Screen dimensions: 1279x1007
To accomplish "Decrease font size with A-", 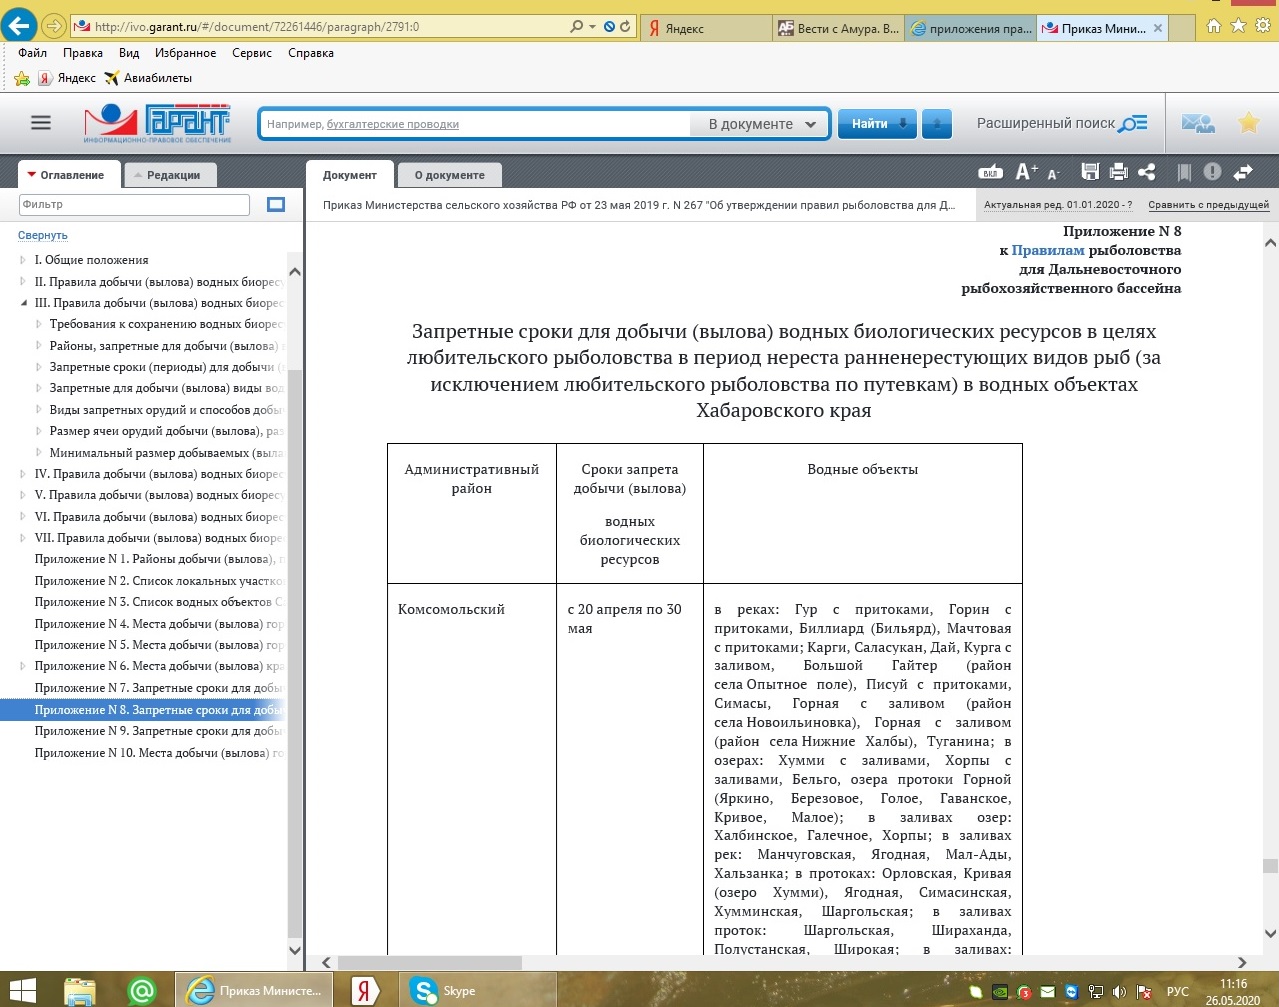I will point(1053,174).
